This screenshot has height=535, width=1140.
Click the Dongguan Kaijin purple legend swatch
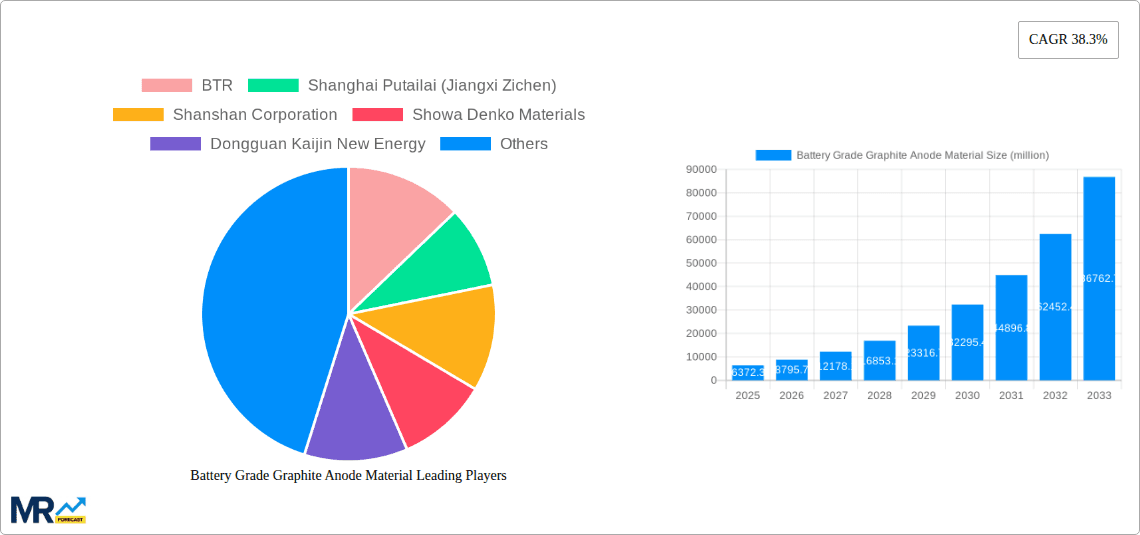pos(175,143)
